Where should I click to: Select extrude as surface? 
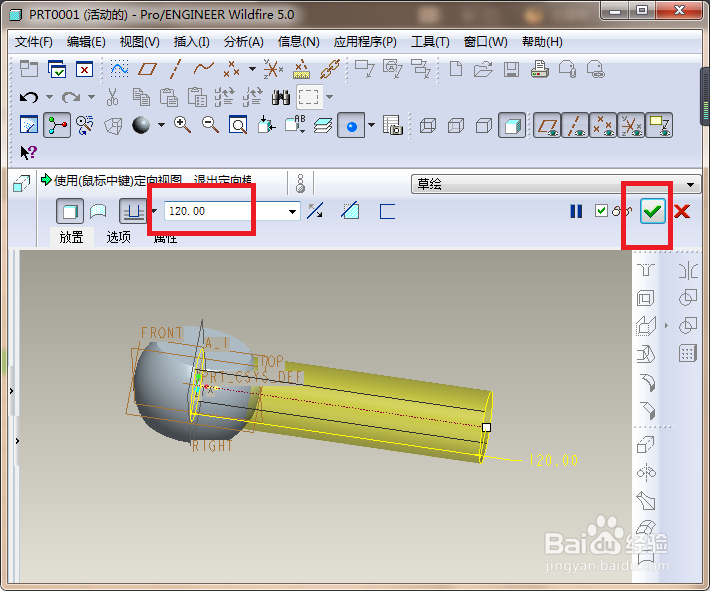[98, 211]
